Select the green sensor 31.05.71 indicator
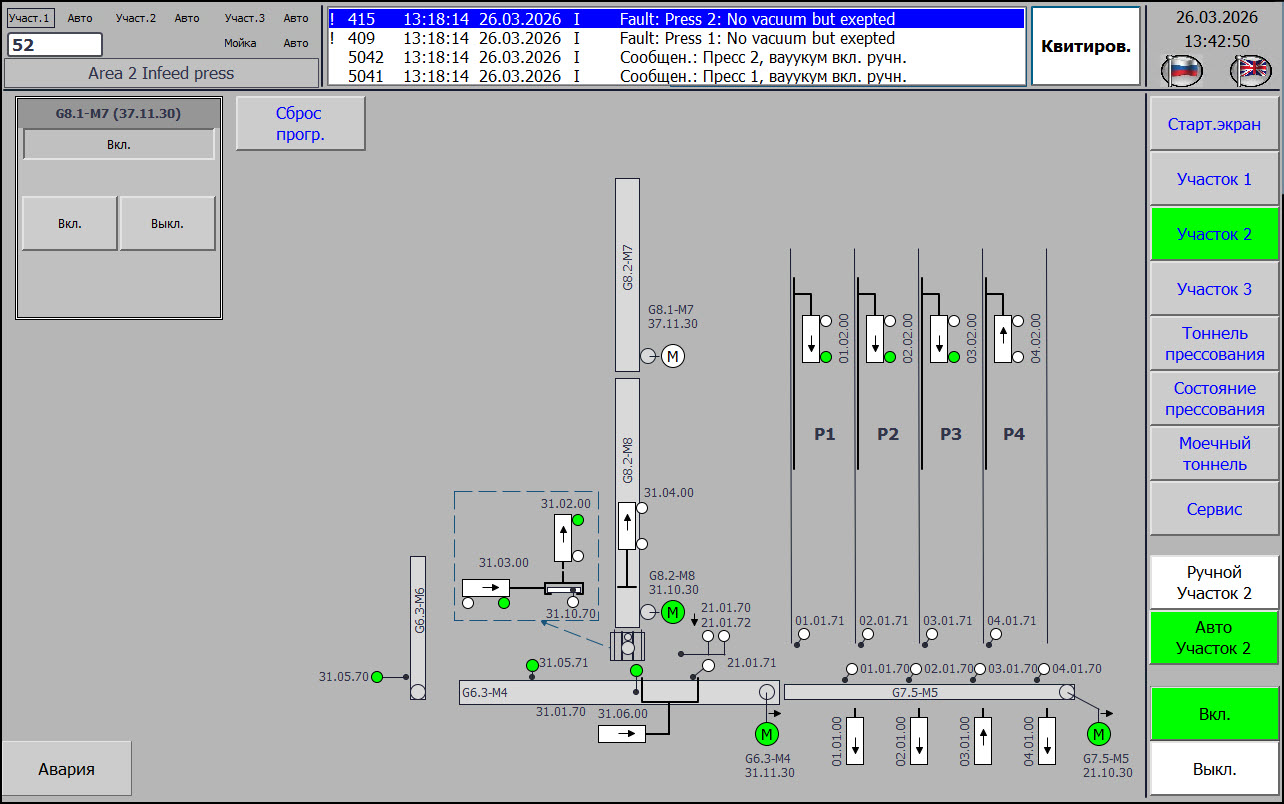Viewport: 1284px width, 804px height. pos(532,665)
